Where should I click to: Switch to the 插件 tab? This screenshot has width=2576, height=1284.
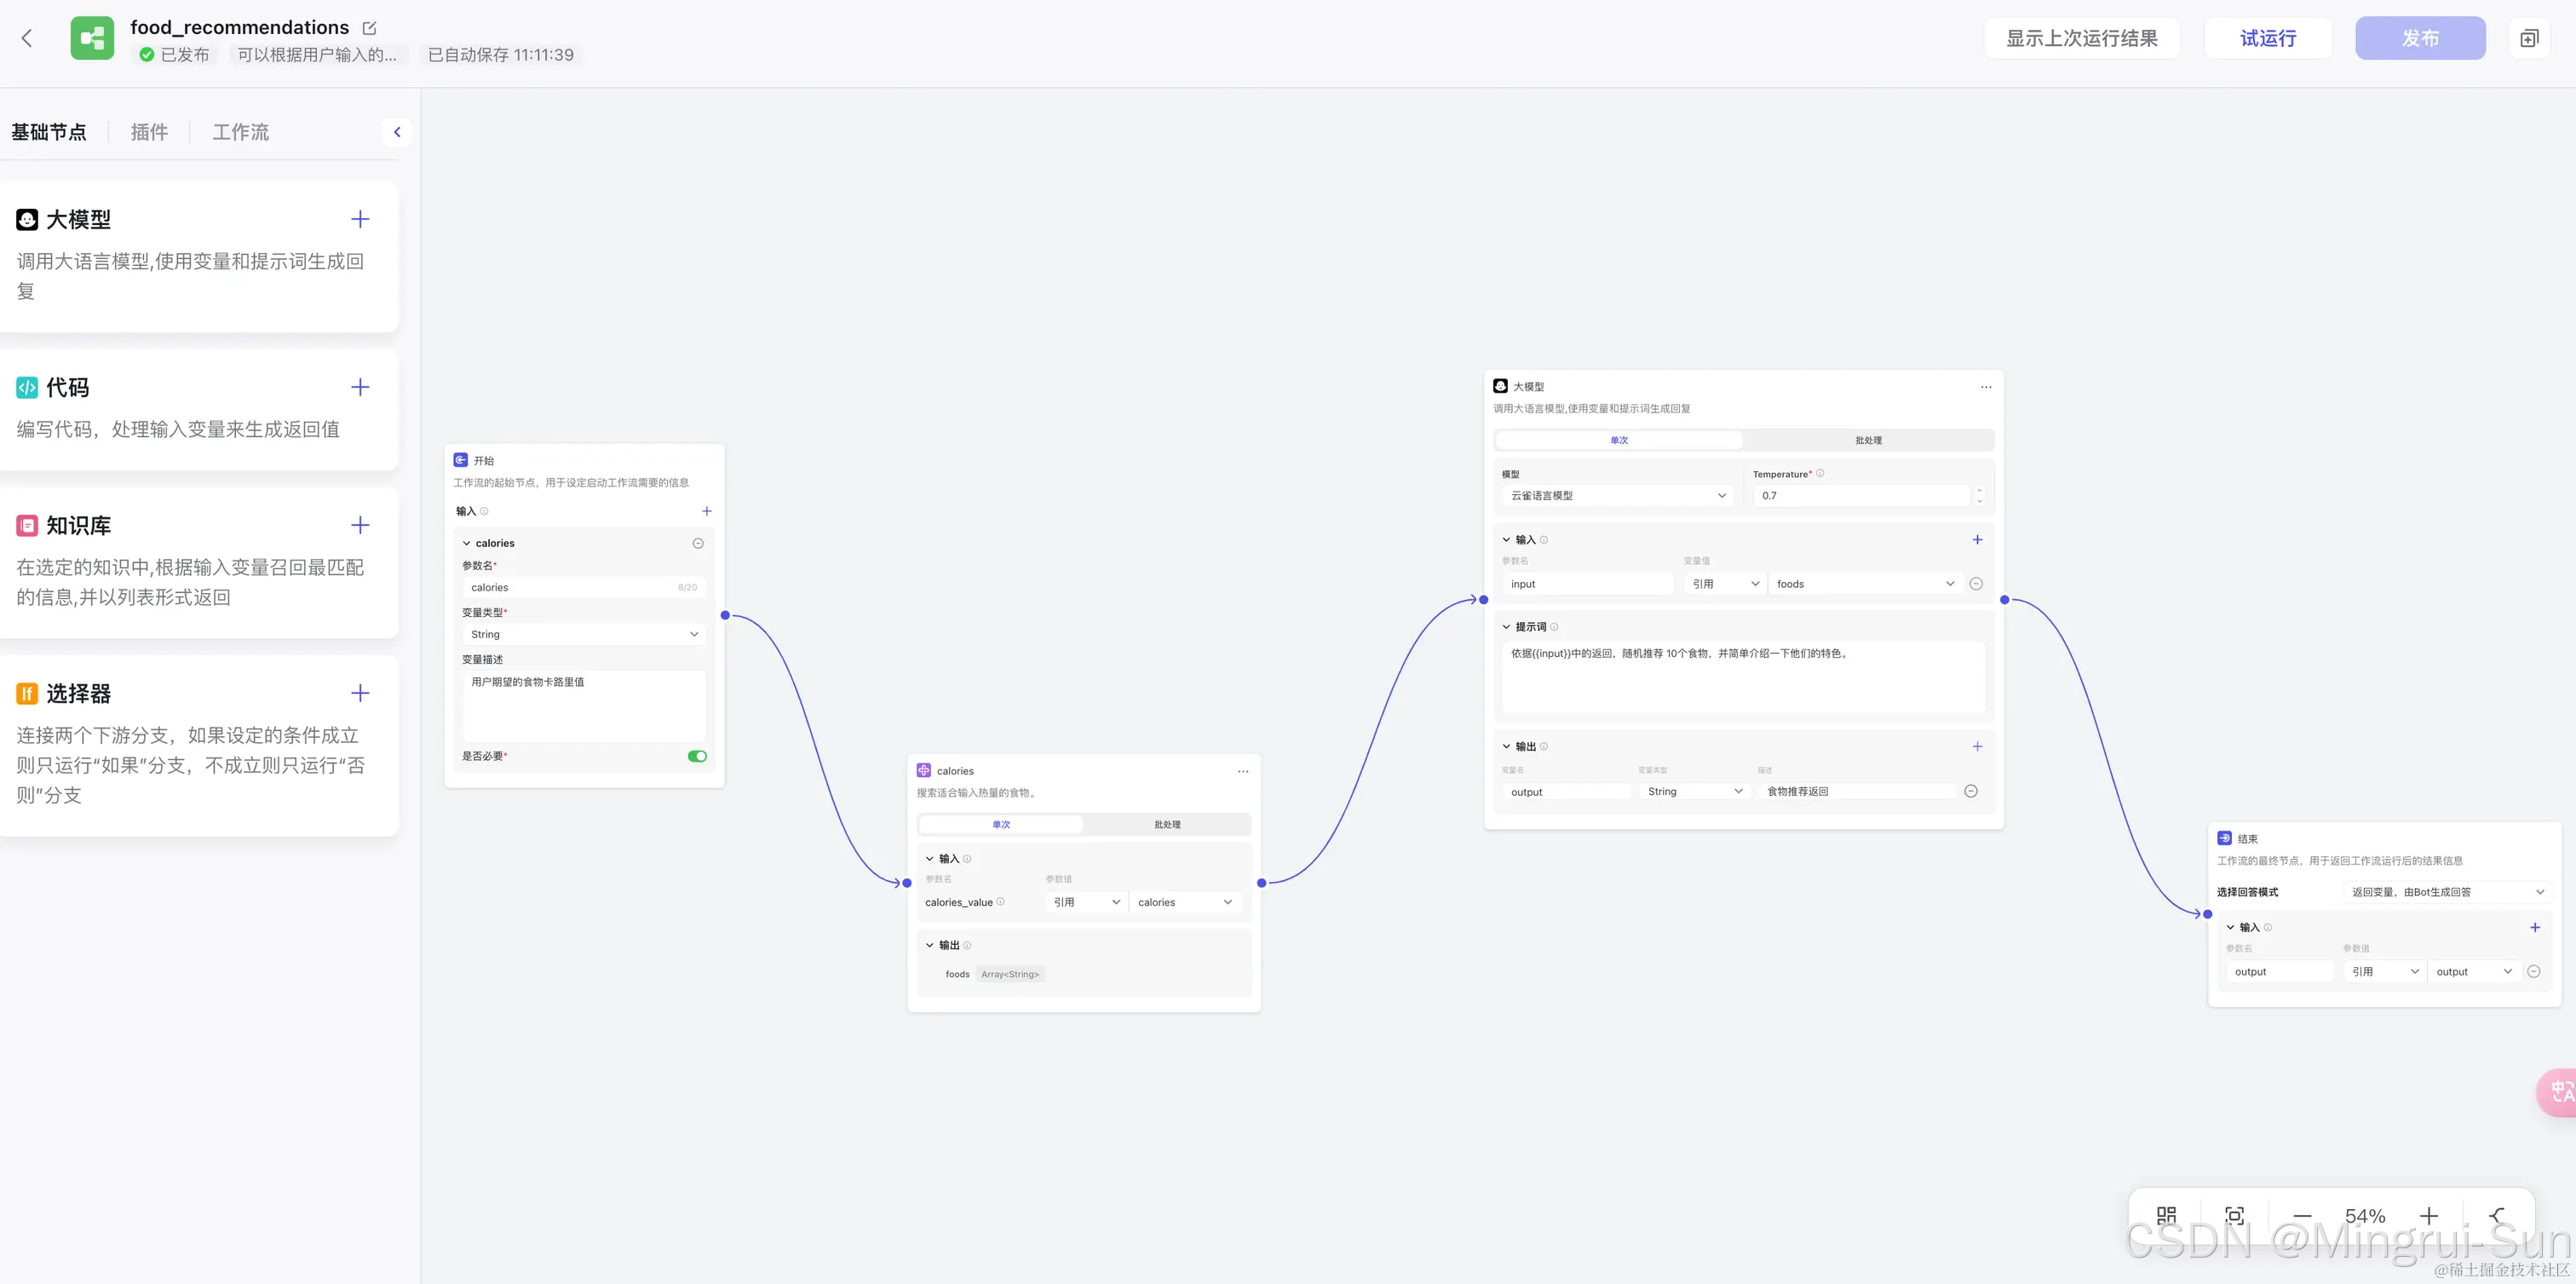tap(149, 132)
